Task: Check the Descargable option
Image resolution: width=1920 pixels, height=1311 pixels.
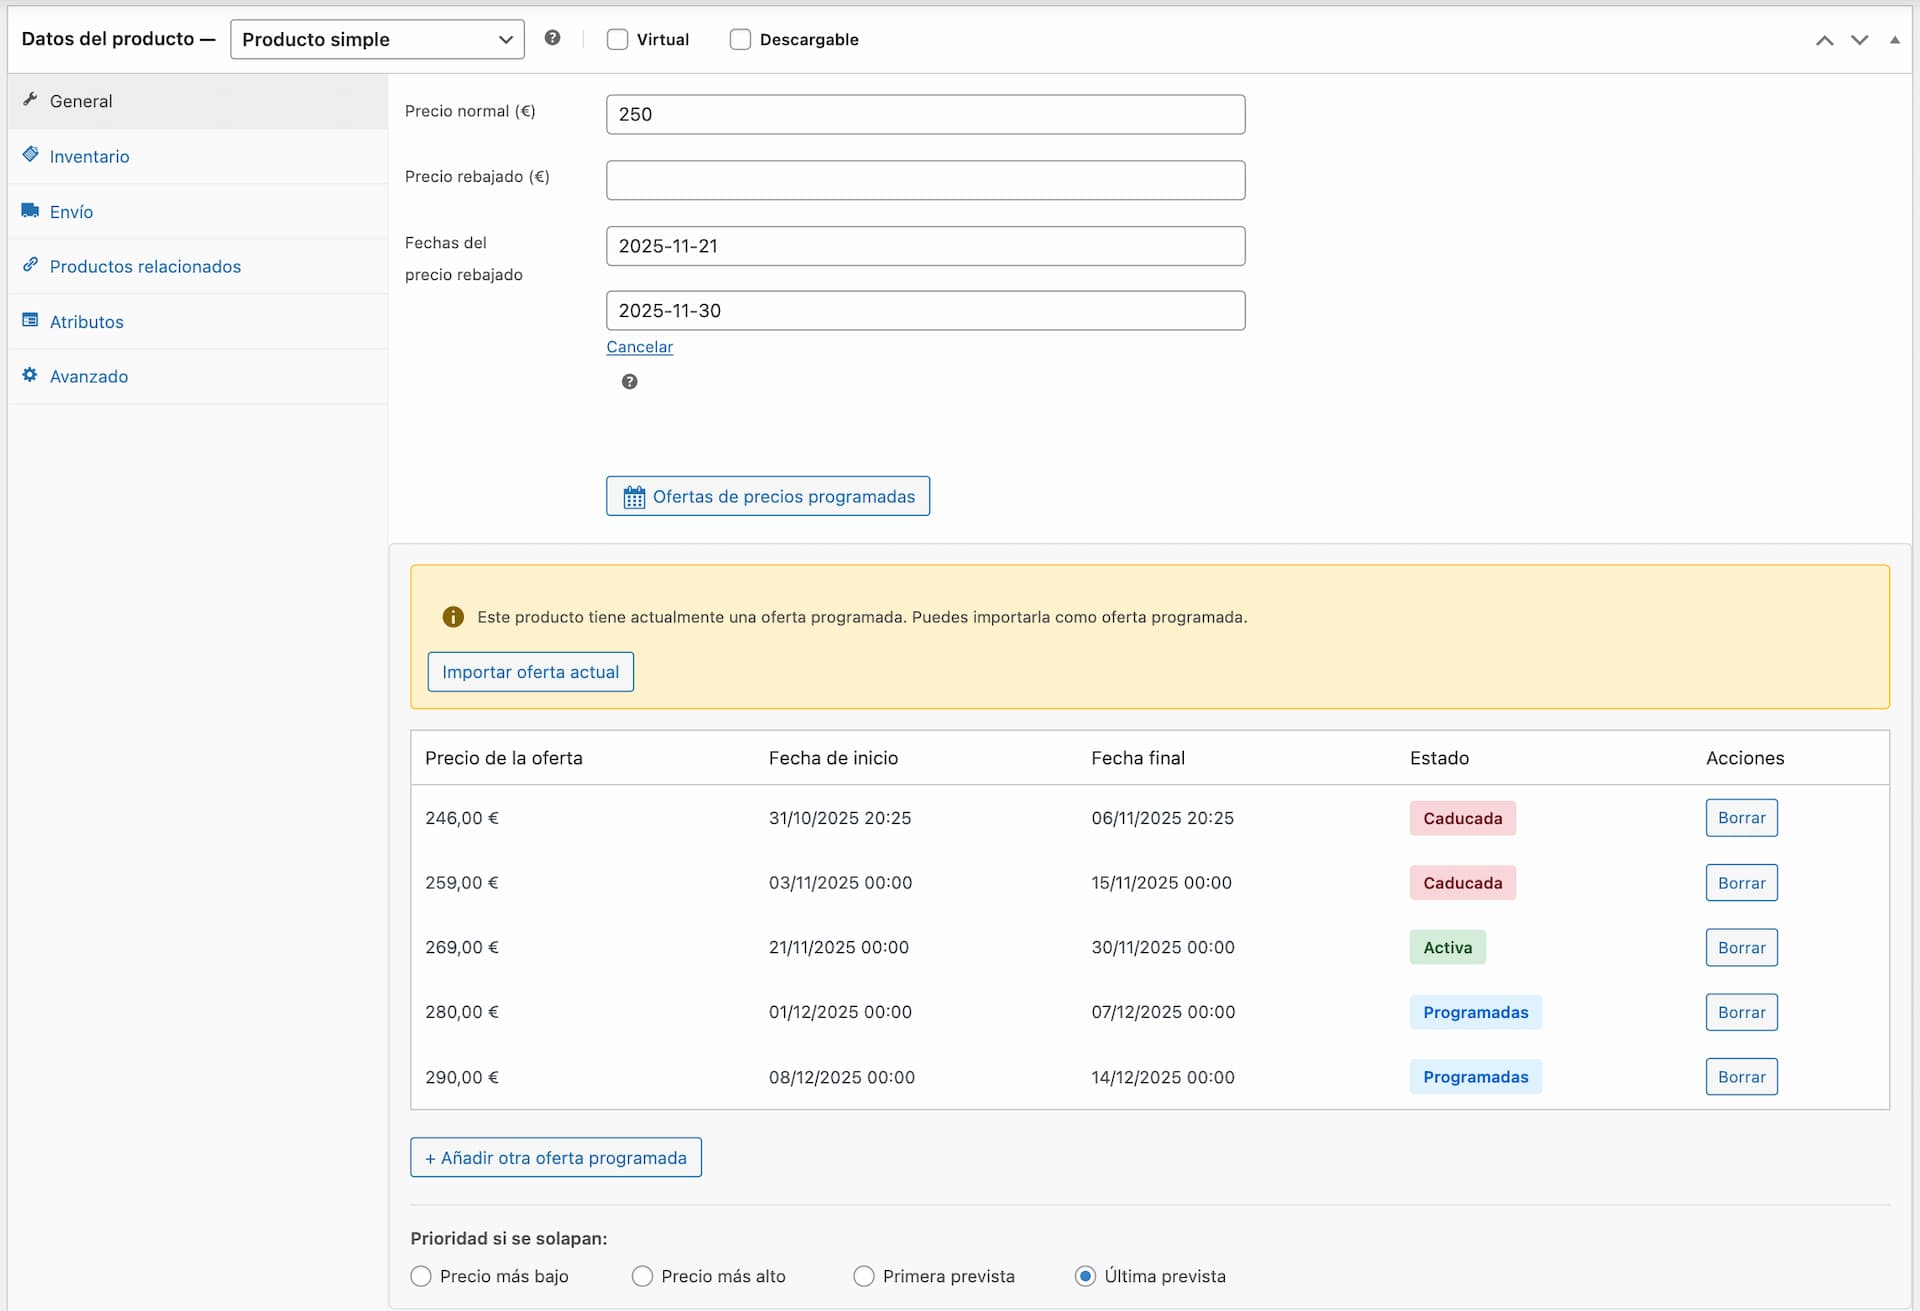Action: coord(740,39)
